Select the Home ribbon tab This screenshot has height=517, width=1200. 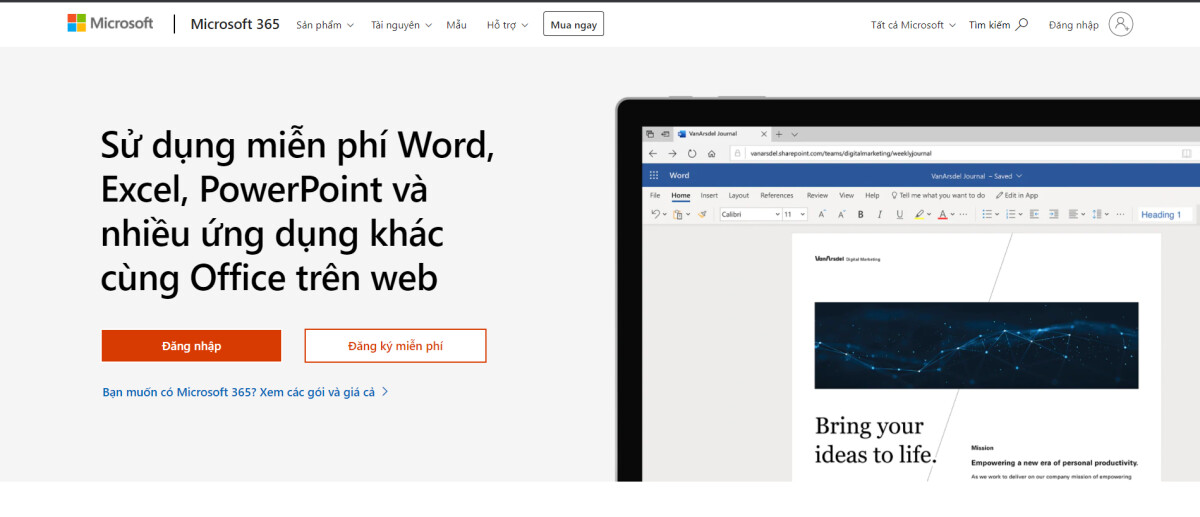click(x=681, y=195)
